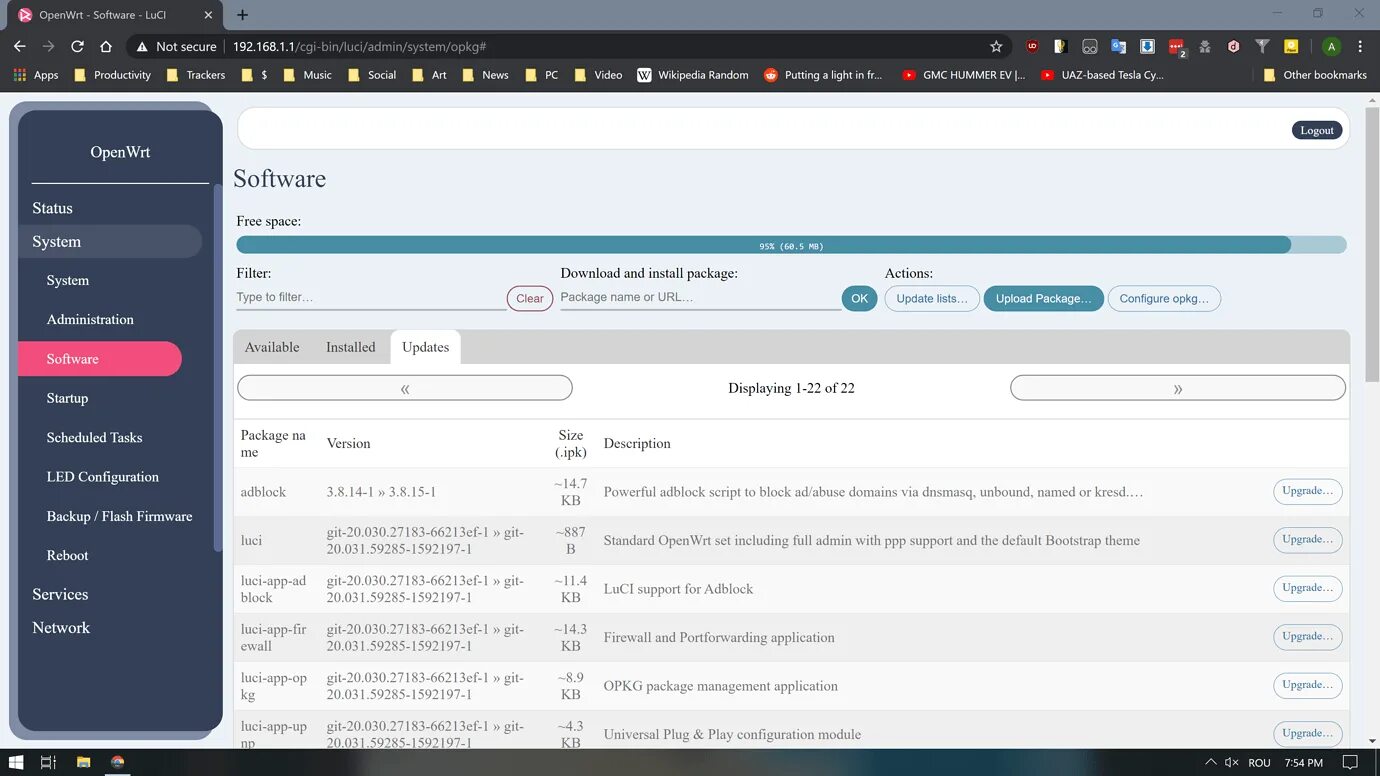Switch to the Installed tab
1380x776 pixels.
[351, 347]
